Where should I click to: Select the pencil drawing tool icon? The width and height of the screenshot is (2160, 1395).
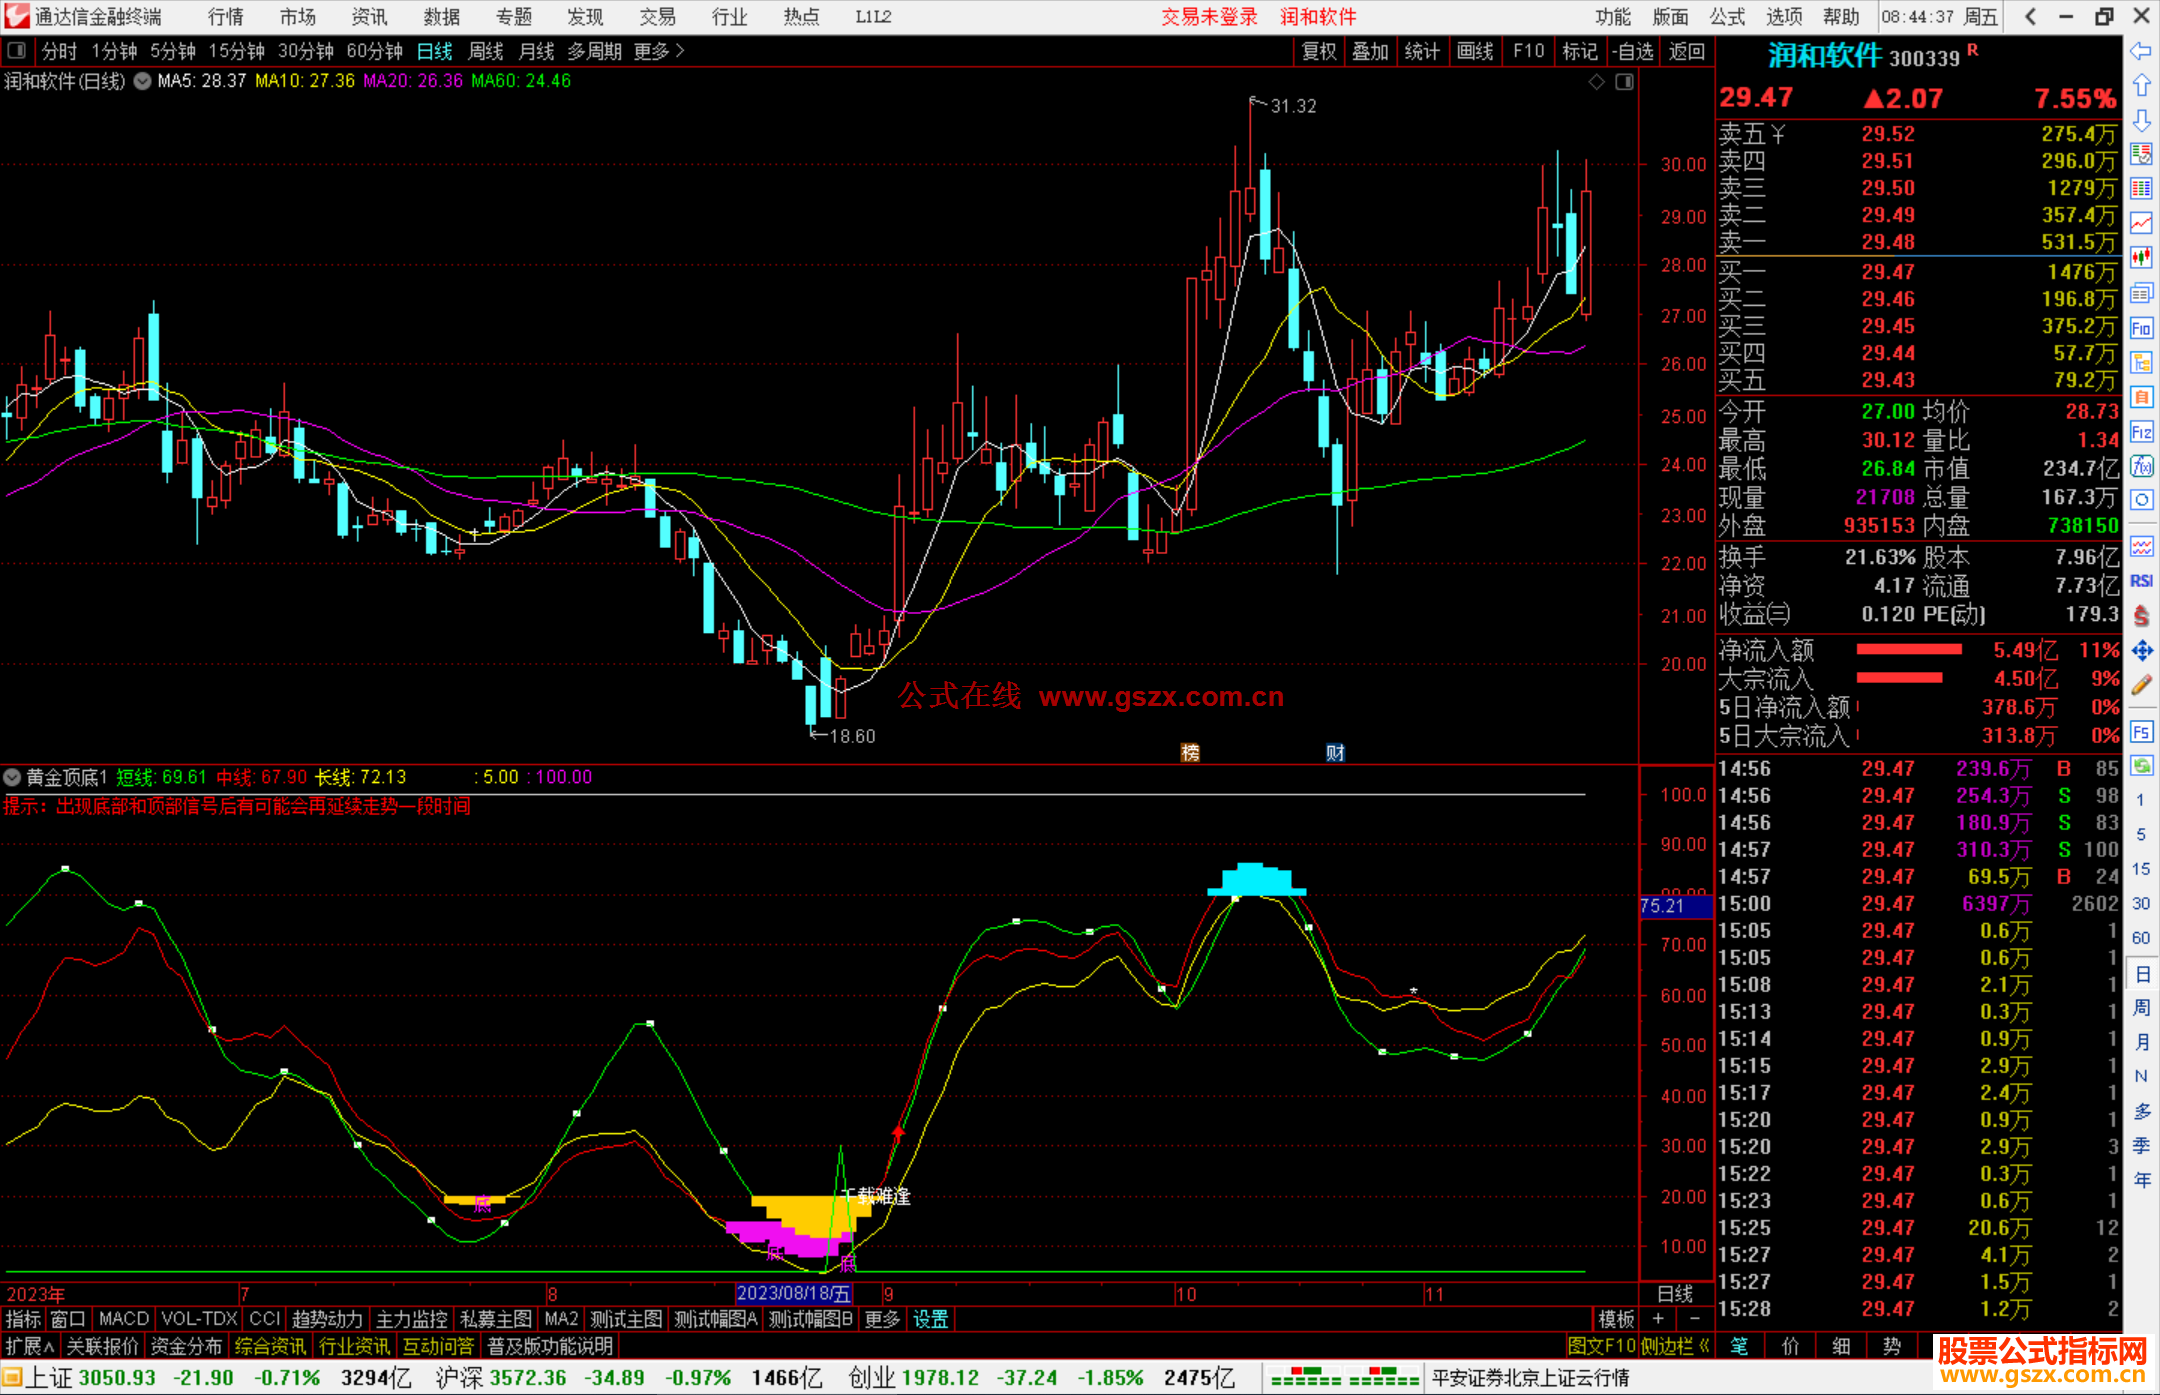coord(2141,686)
